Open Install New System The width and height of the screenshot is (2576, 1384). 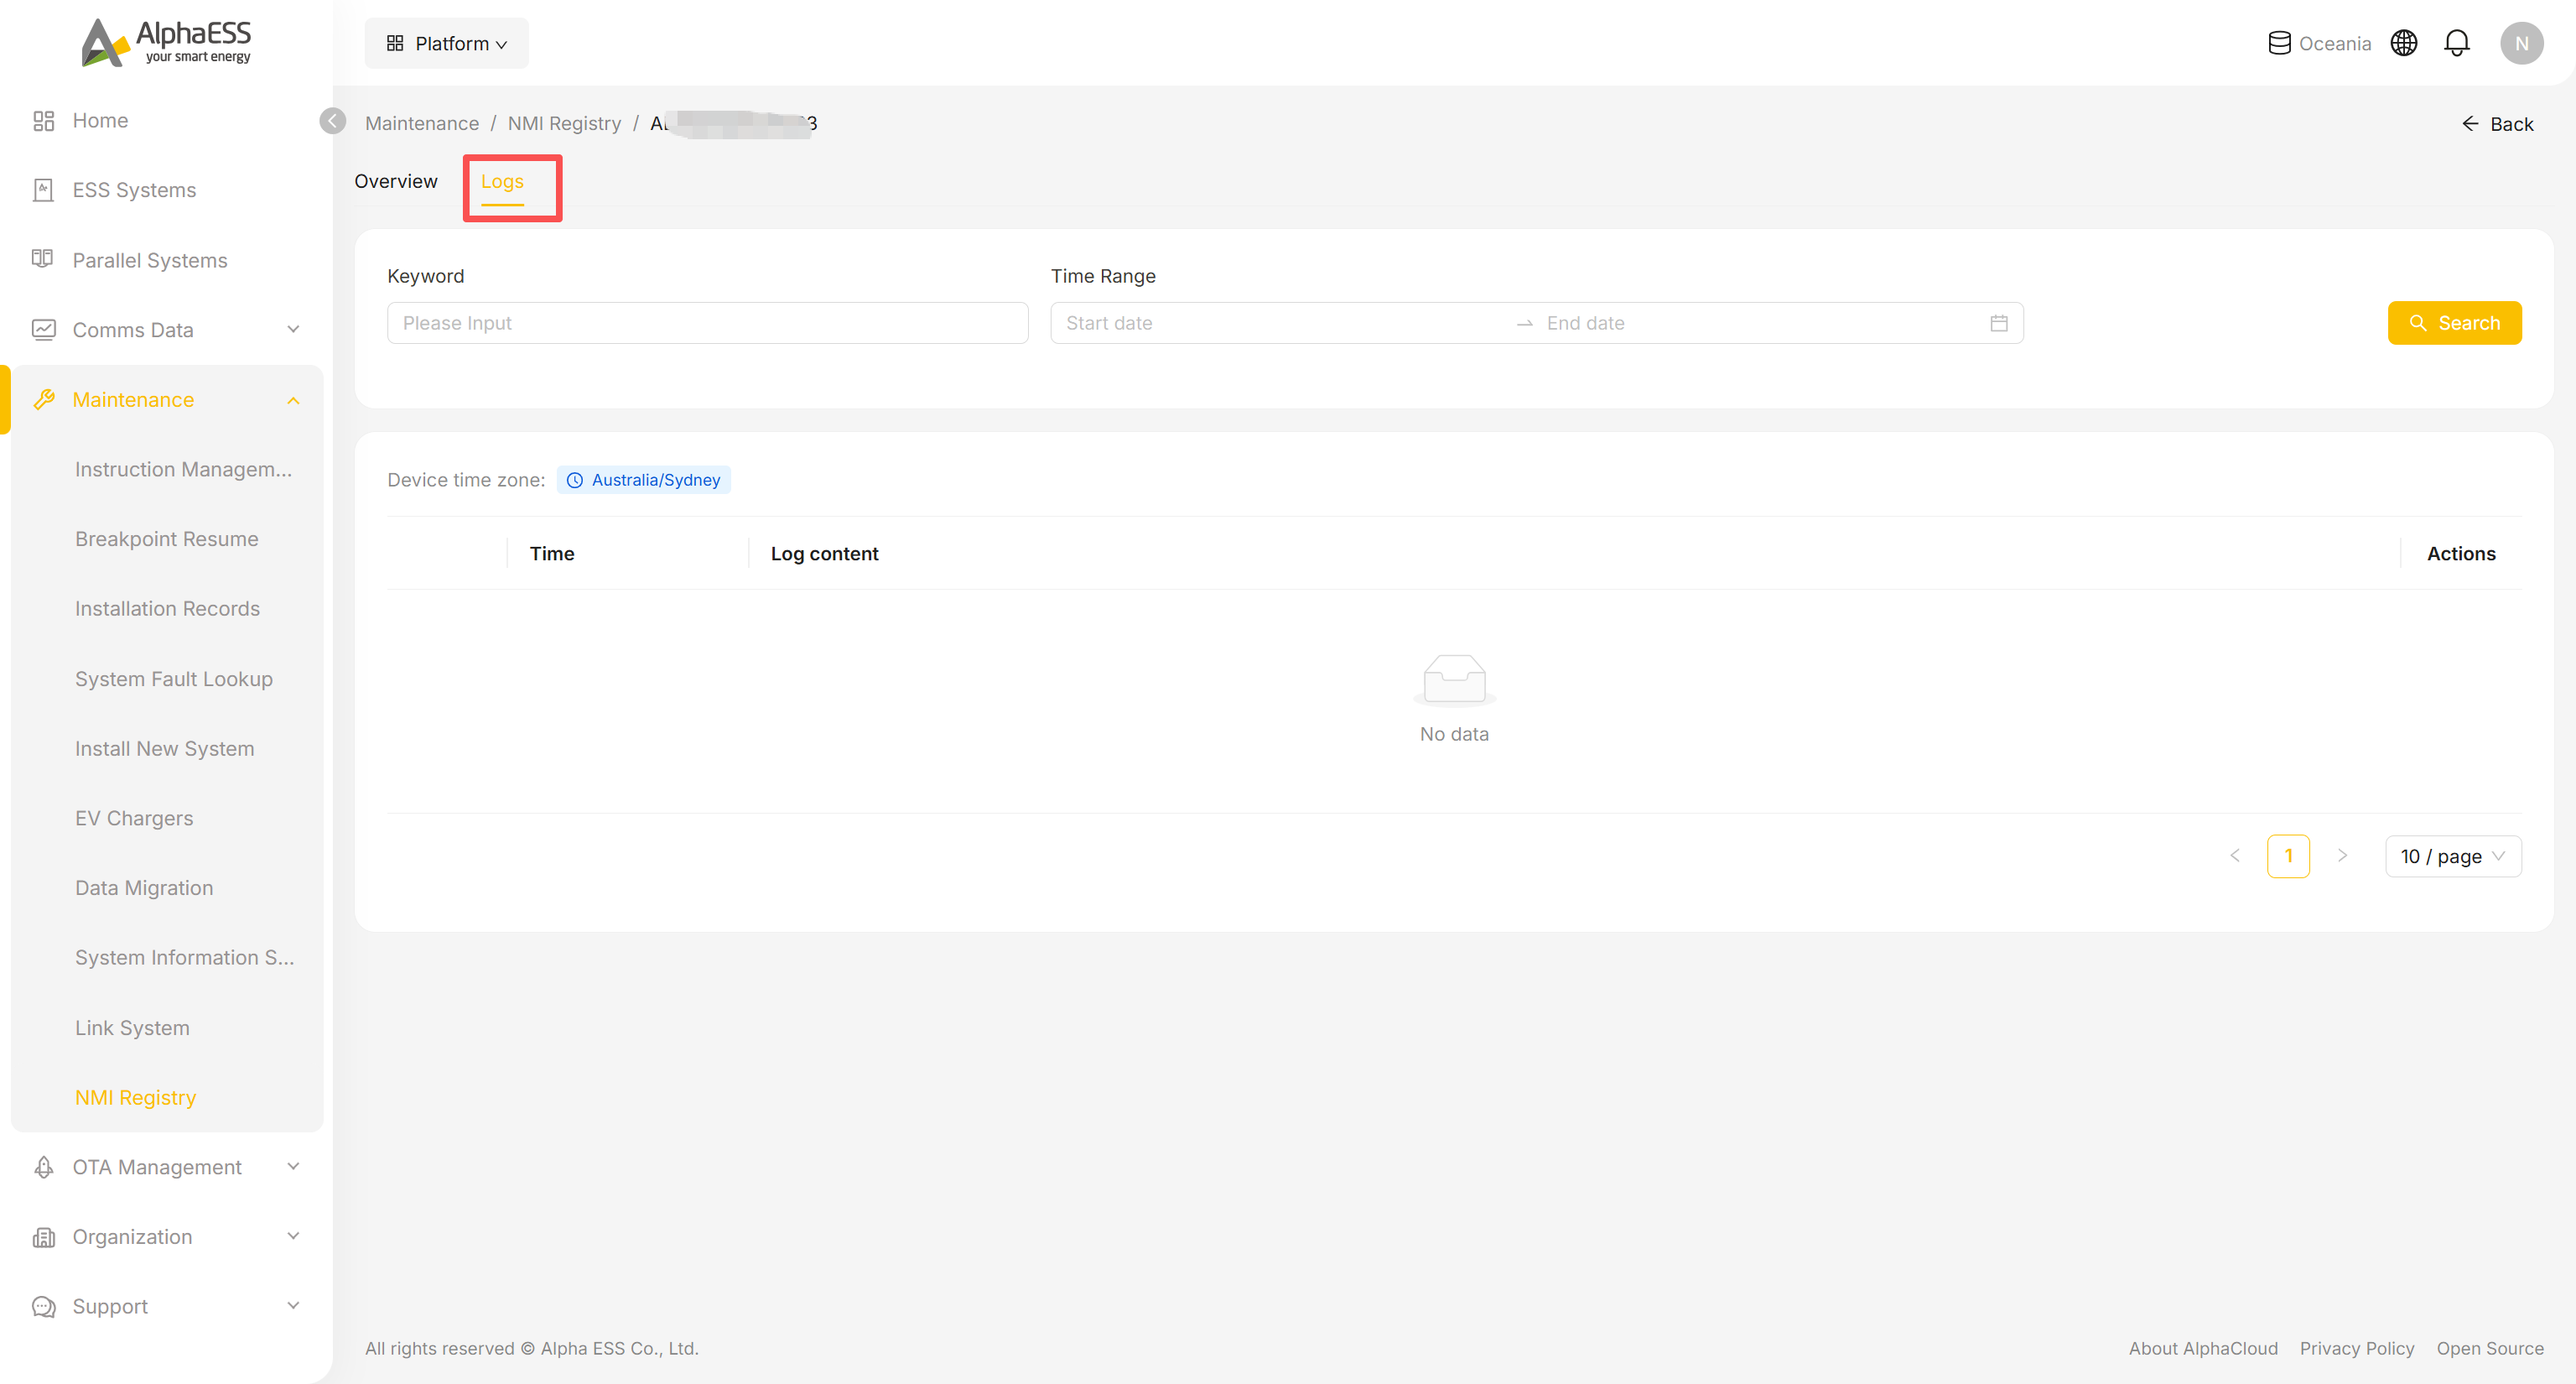164,748
